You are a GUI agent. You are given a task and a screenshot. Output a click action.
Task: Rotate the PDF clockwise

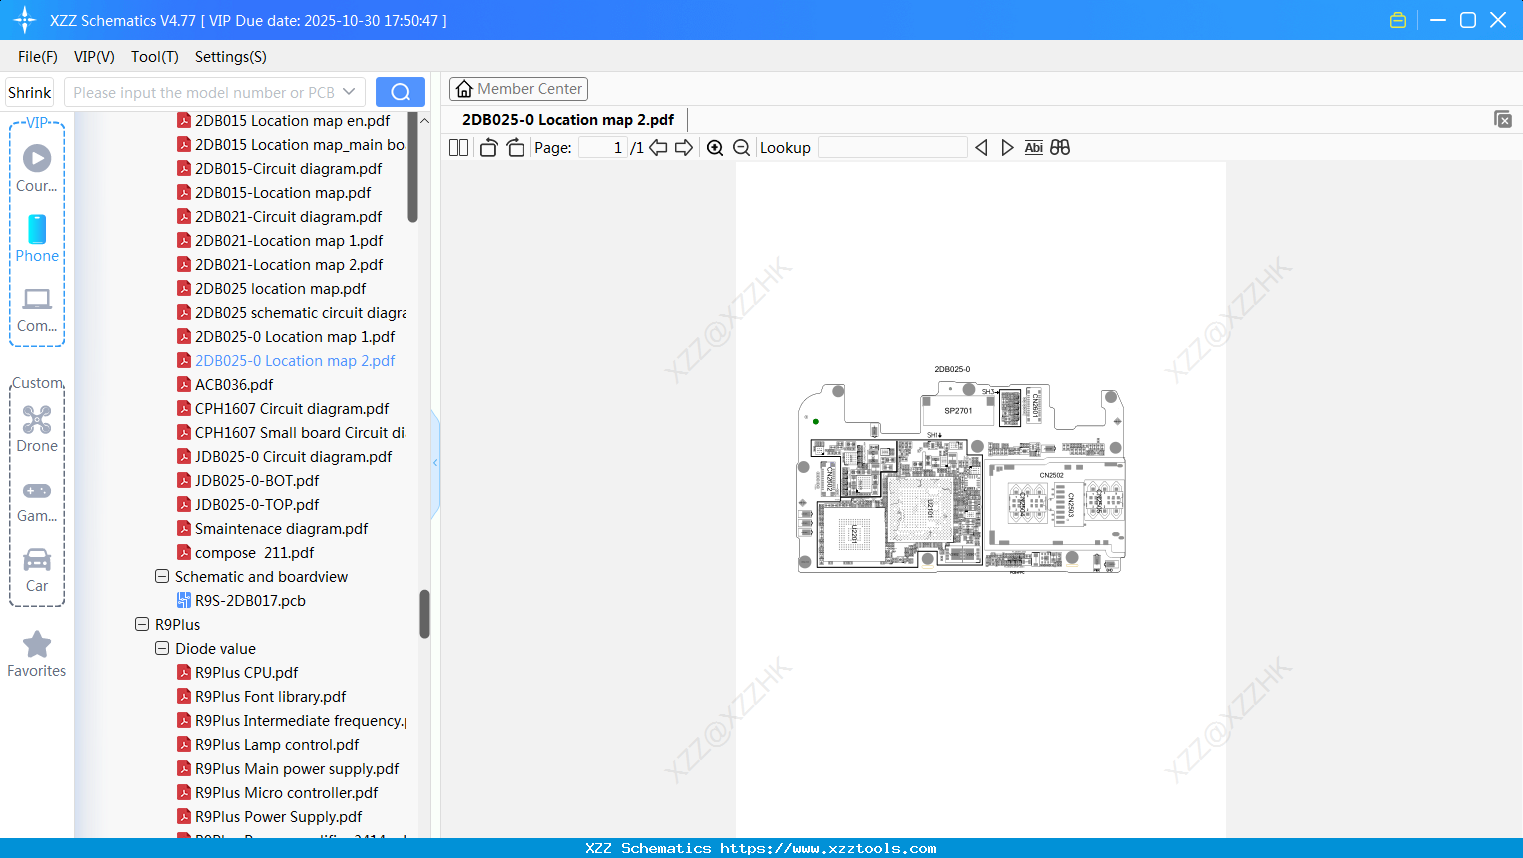(515, 147)
